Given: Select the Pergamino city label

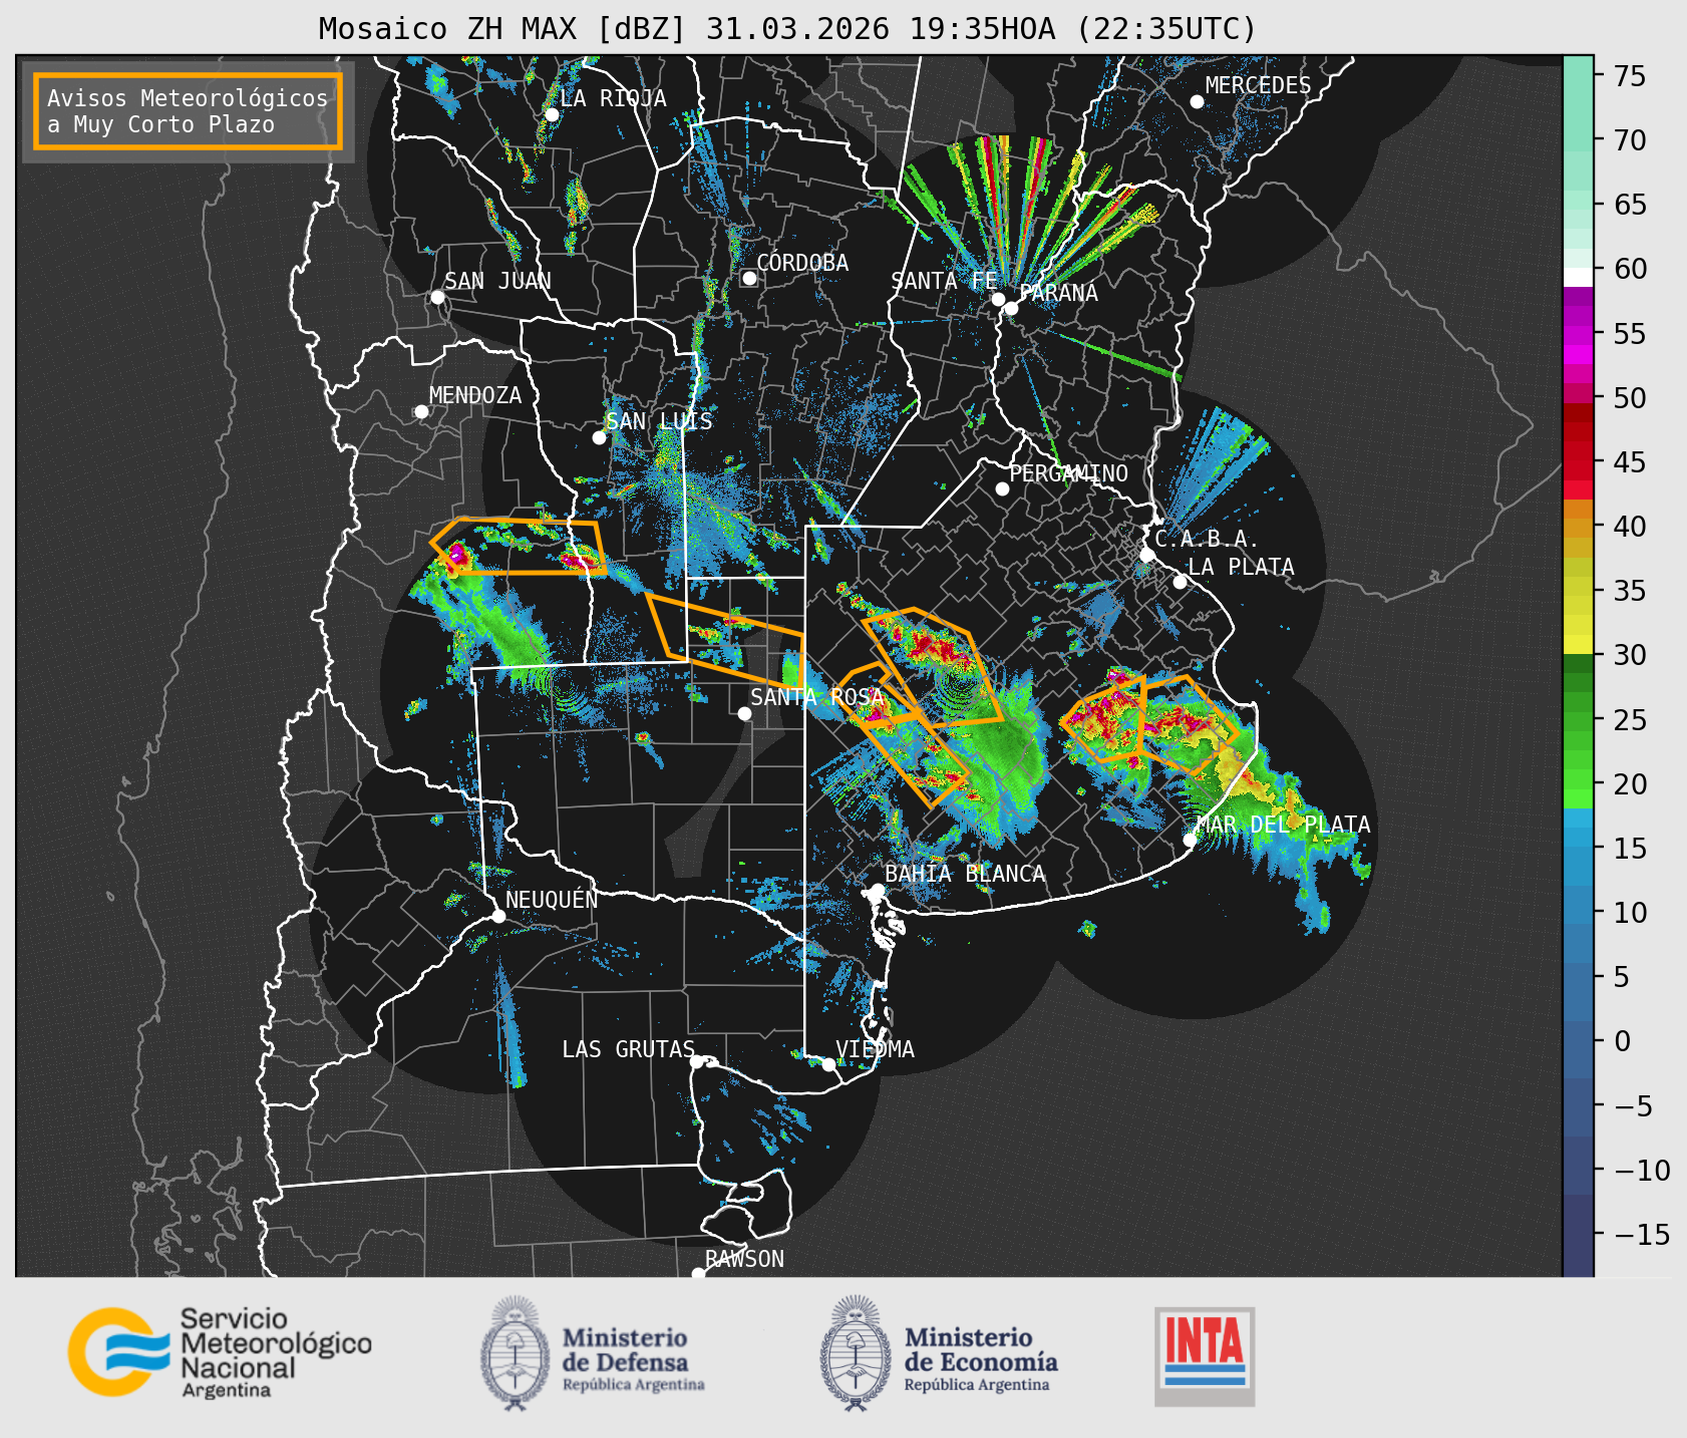Looking at the screenshot, I should click(1069, 473).
